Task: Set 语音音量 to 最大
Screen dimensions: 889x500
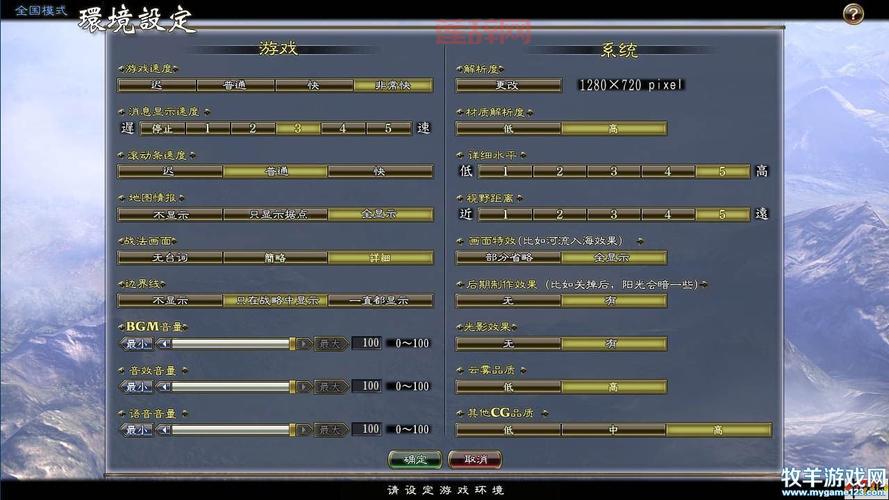Action: (x=332, y=430)
